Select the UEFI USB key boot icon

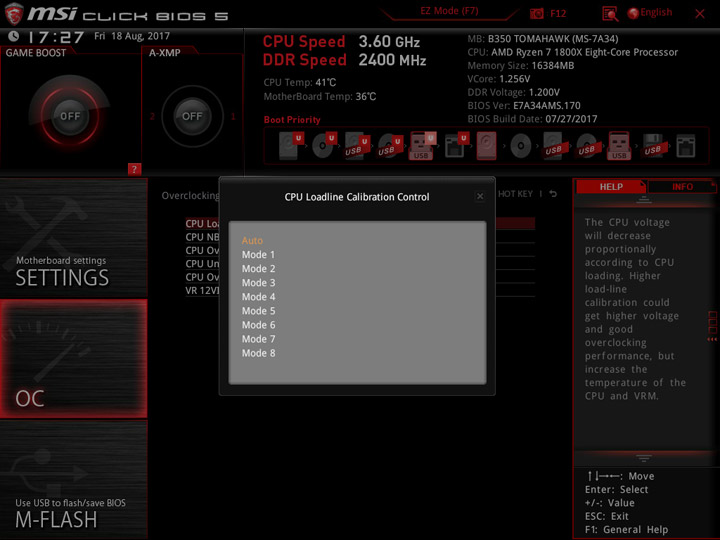click(422, 146)
